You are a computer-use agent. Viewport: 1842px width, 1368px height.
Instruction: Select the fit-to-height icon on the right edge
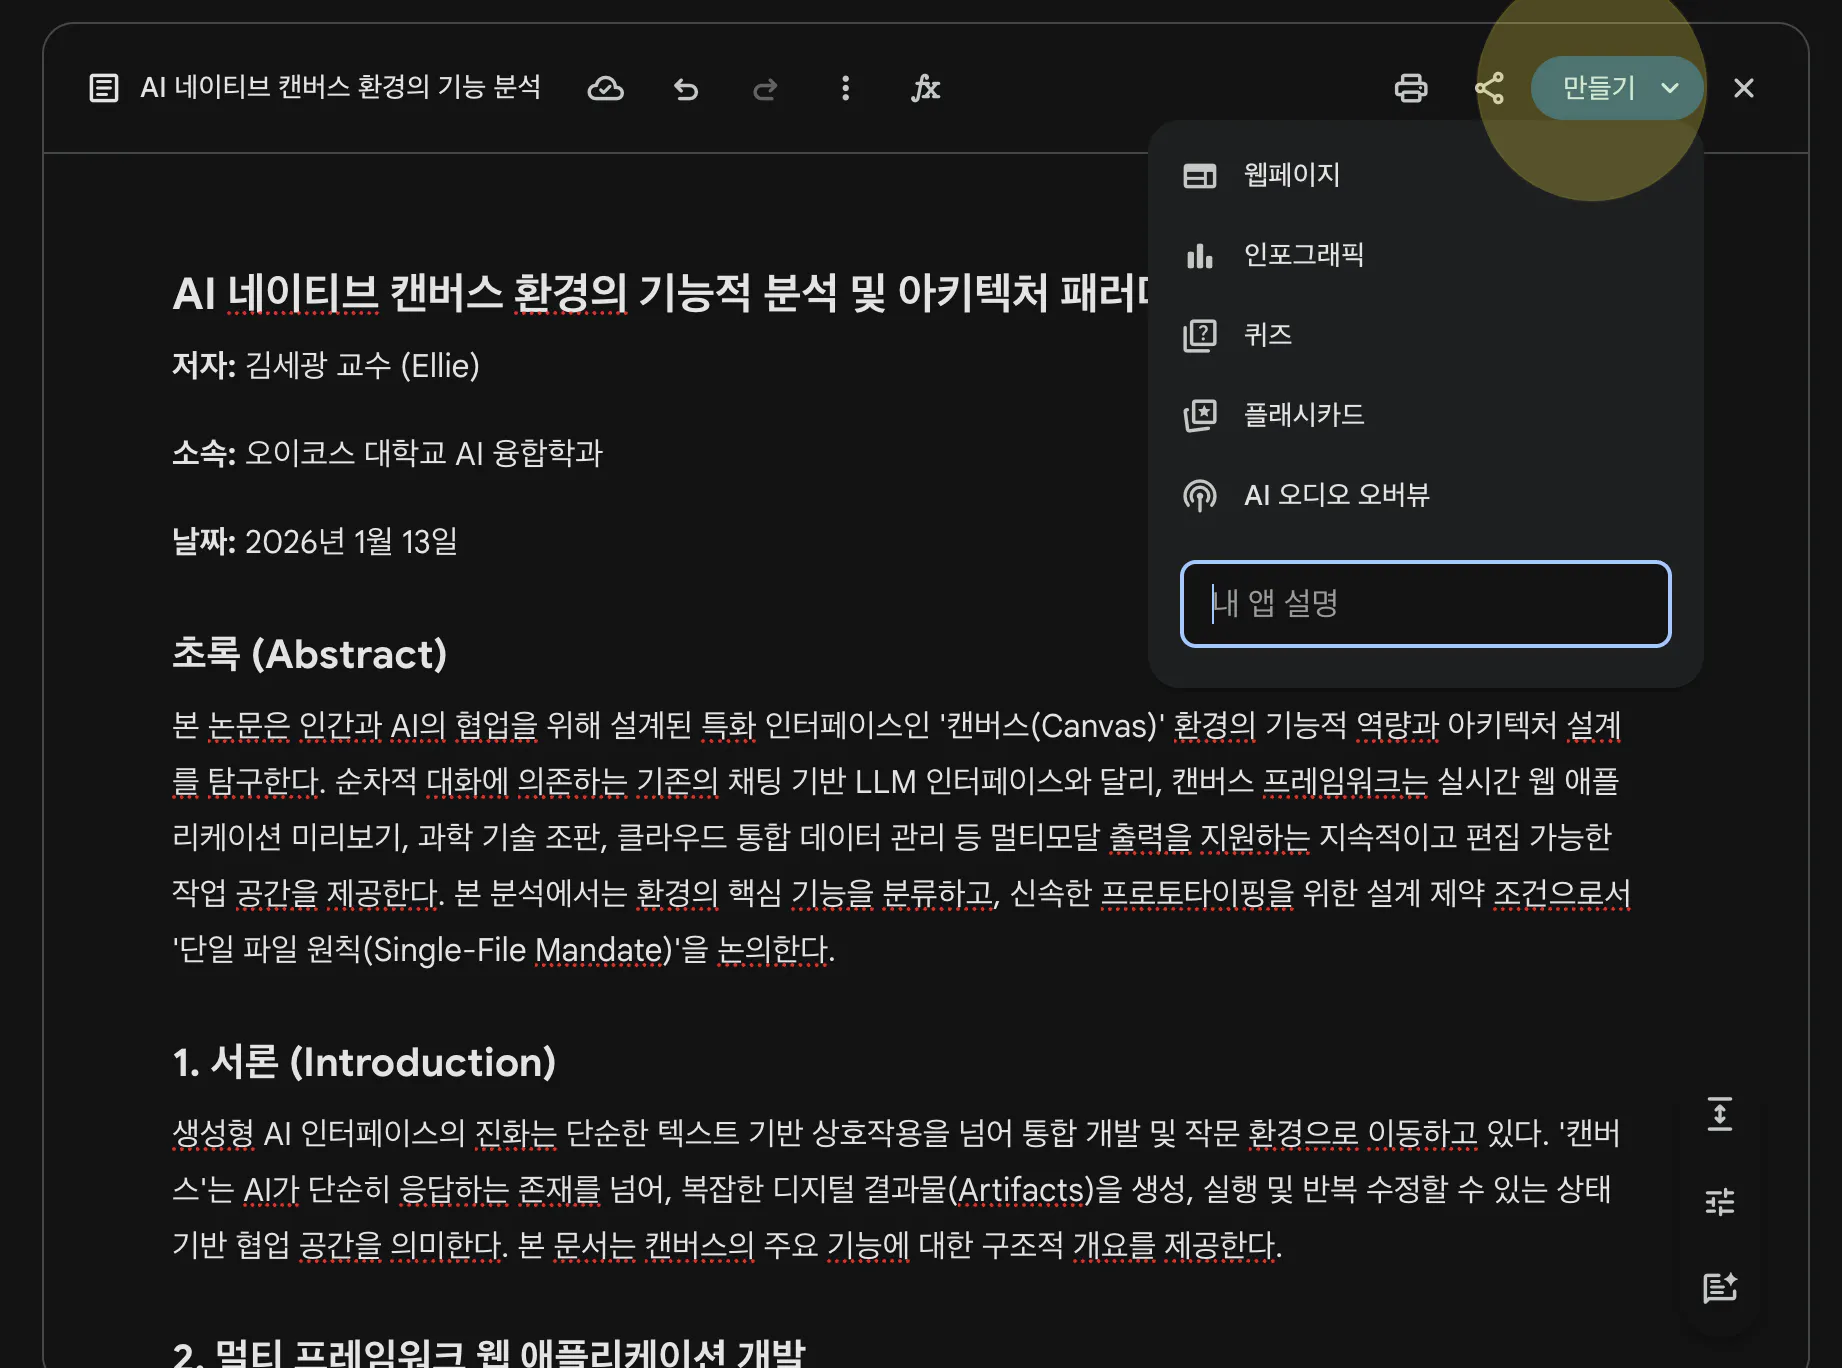point(1720,1114)
